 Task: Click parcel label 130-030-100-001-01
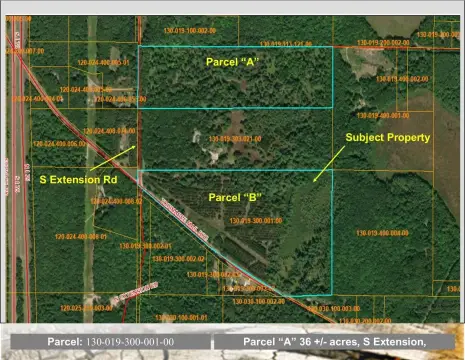[x=181, y=318]
